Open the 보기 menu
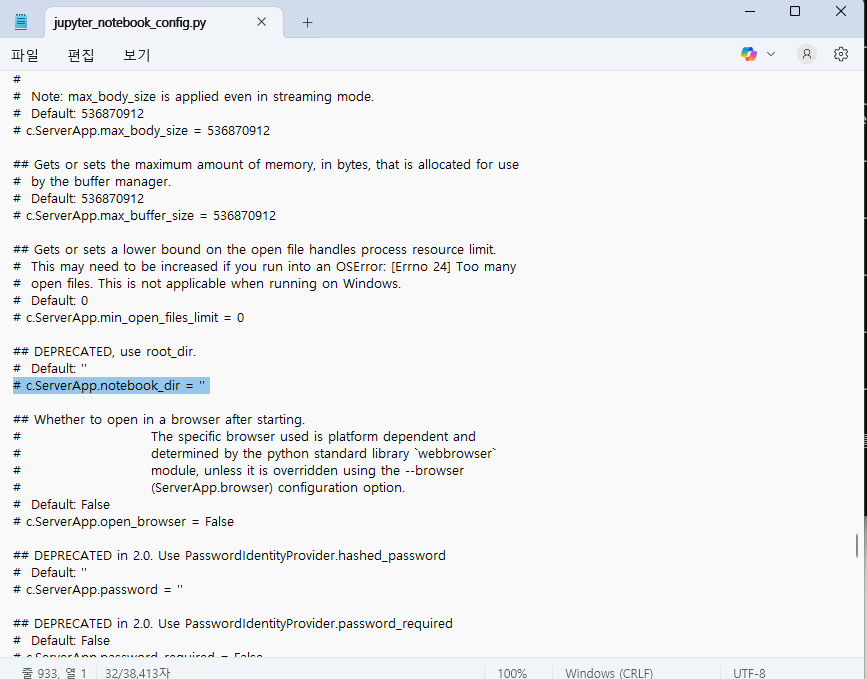 [x=137, y=55]
